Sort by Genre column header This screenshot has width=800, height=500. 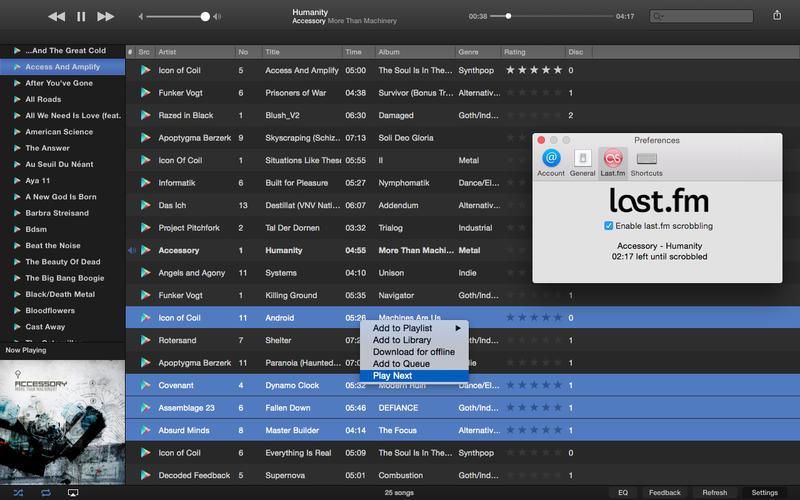click(x=478, y=52)
